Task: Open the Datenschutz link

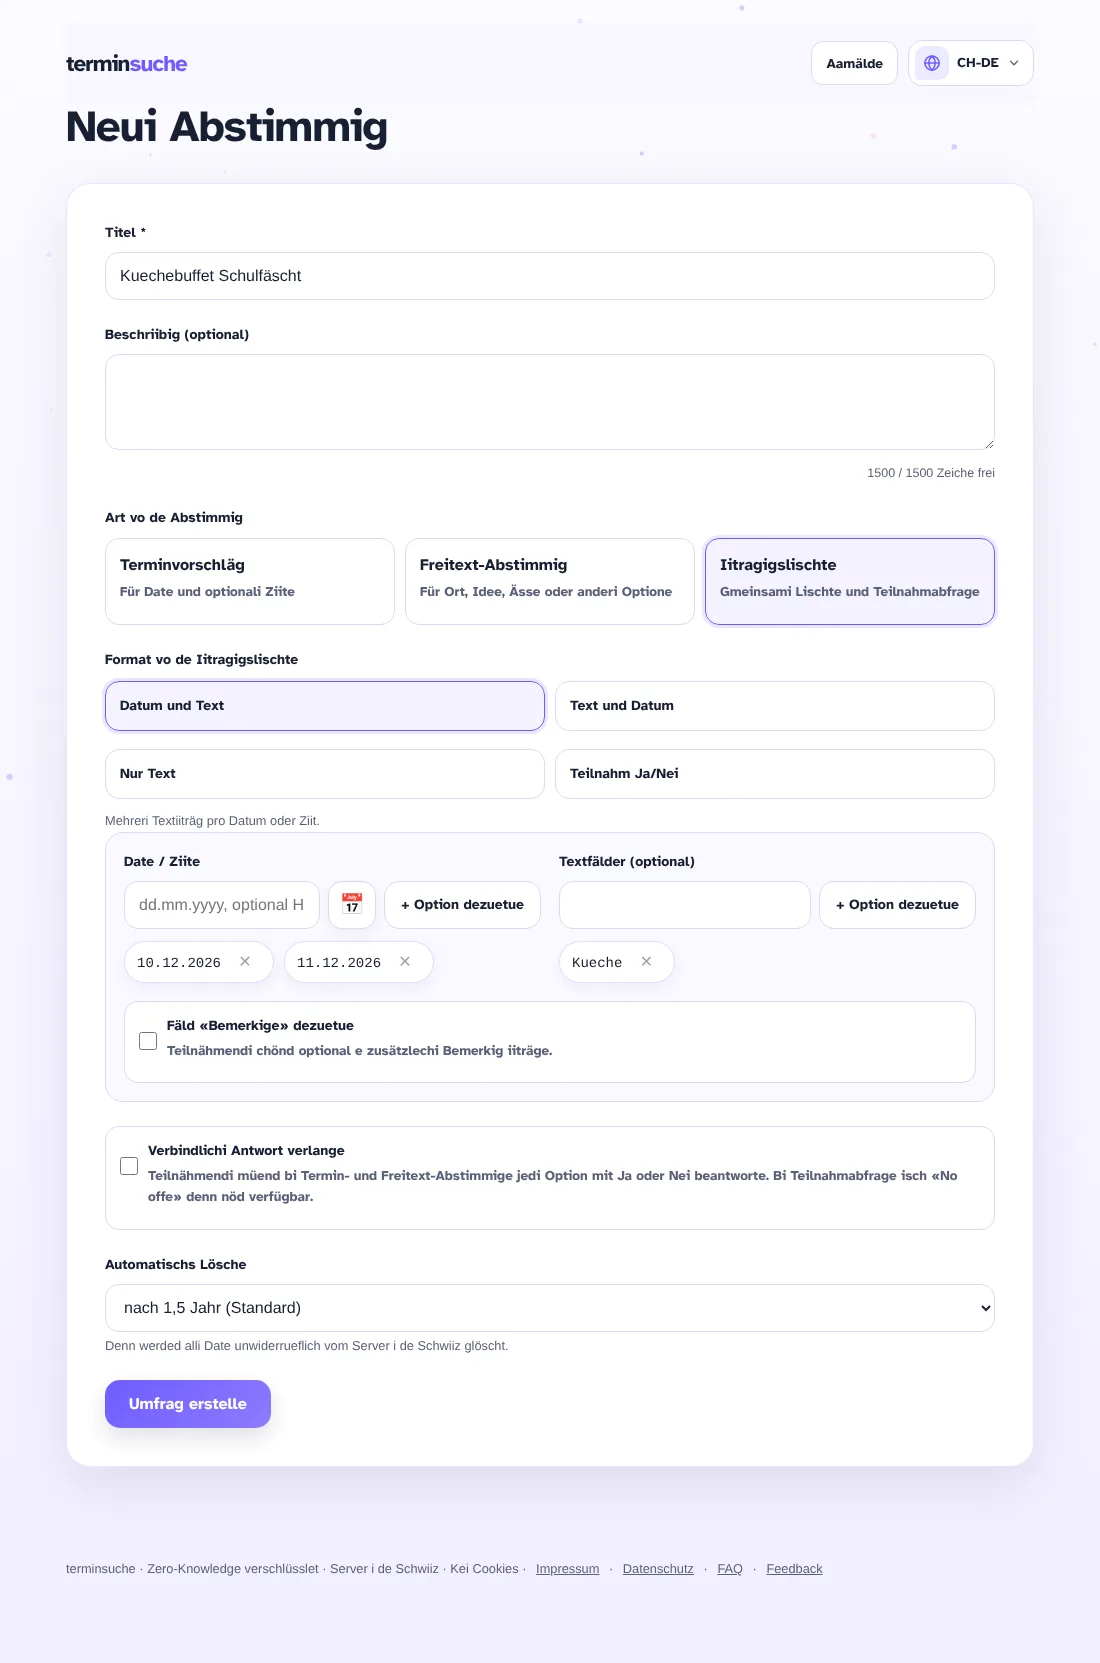Action: (658, 1569)
